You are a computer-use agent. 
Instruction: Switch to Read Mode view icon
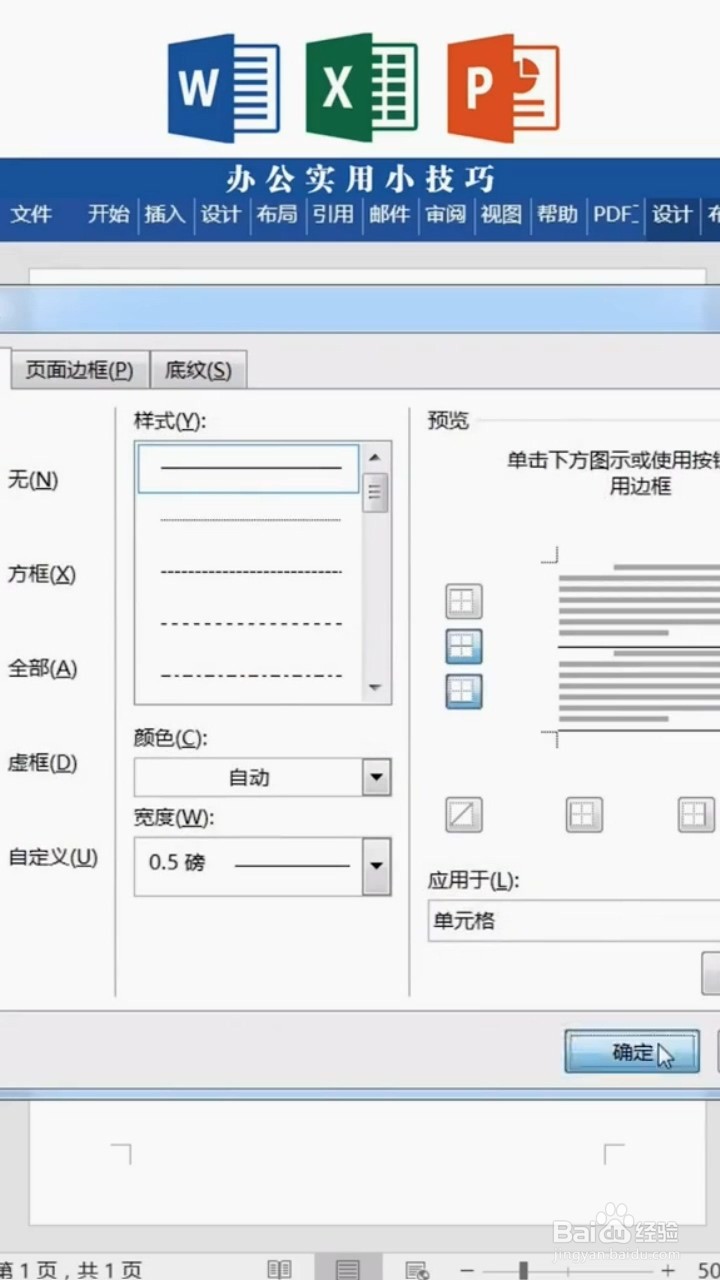[x=279, y=1269]
